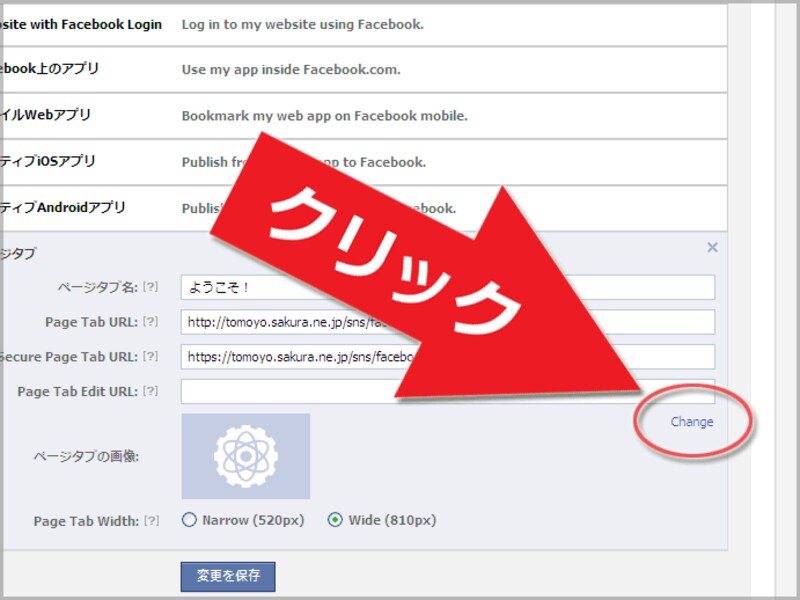The height and width of the screenshot is (600, 800).
Task: Expand the Facebook上のアプリ row
Action: tap(363, 69)
